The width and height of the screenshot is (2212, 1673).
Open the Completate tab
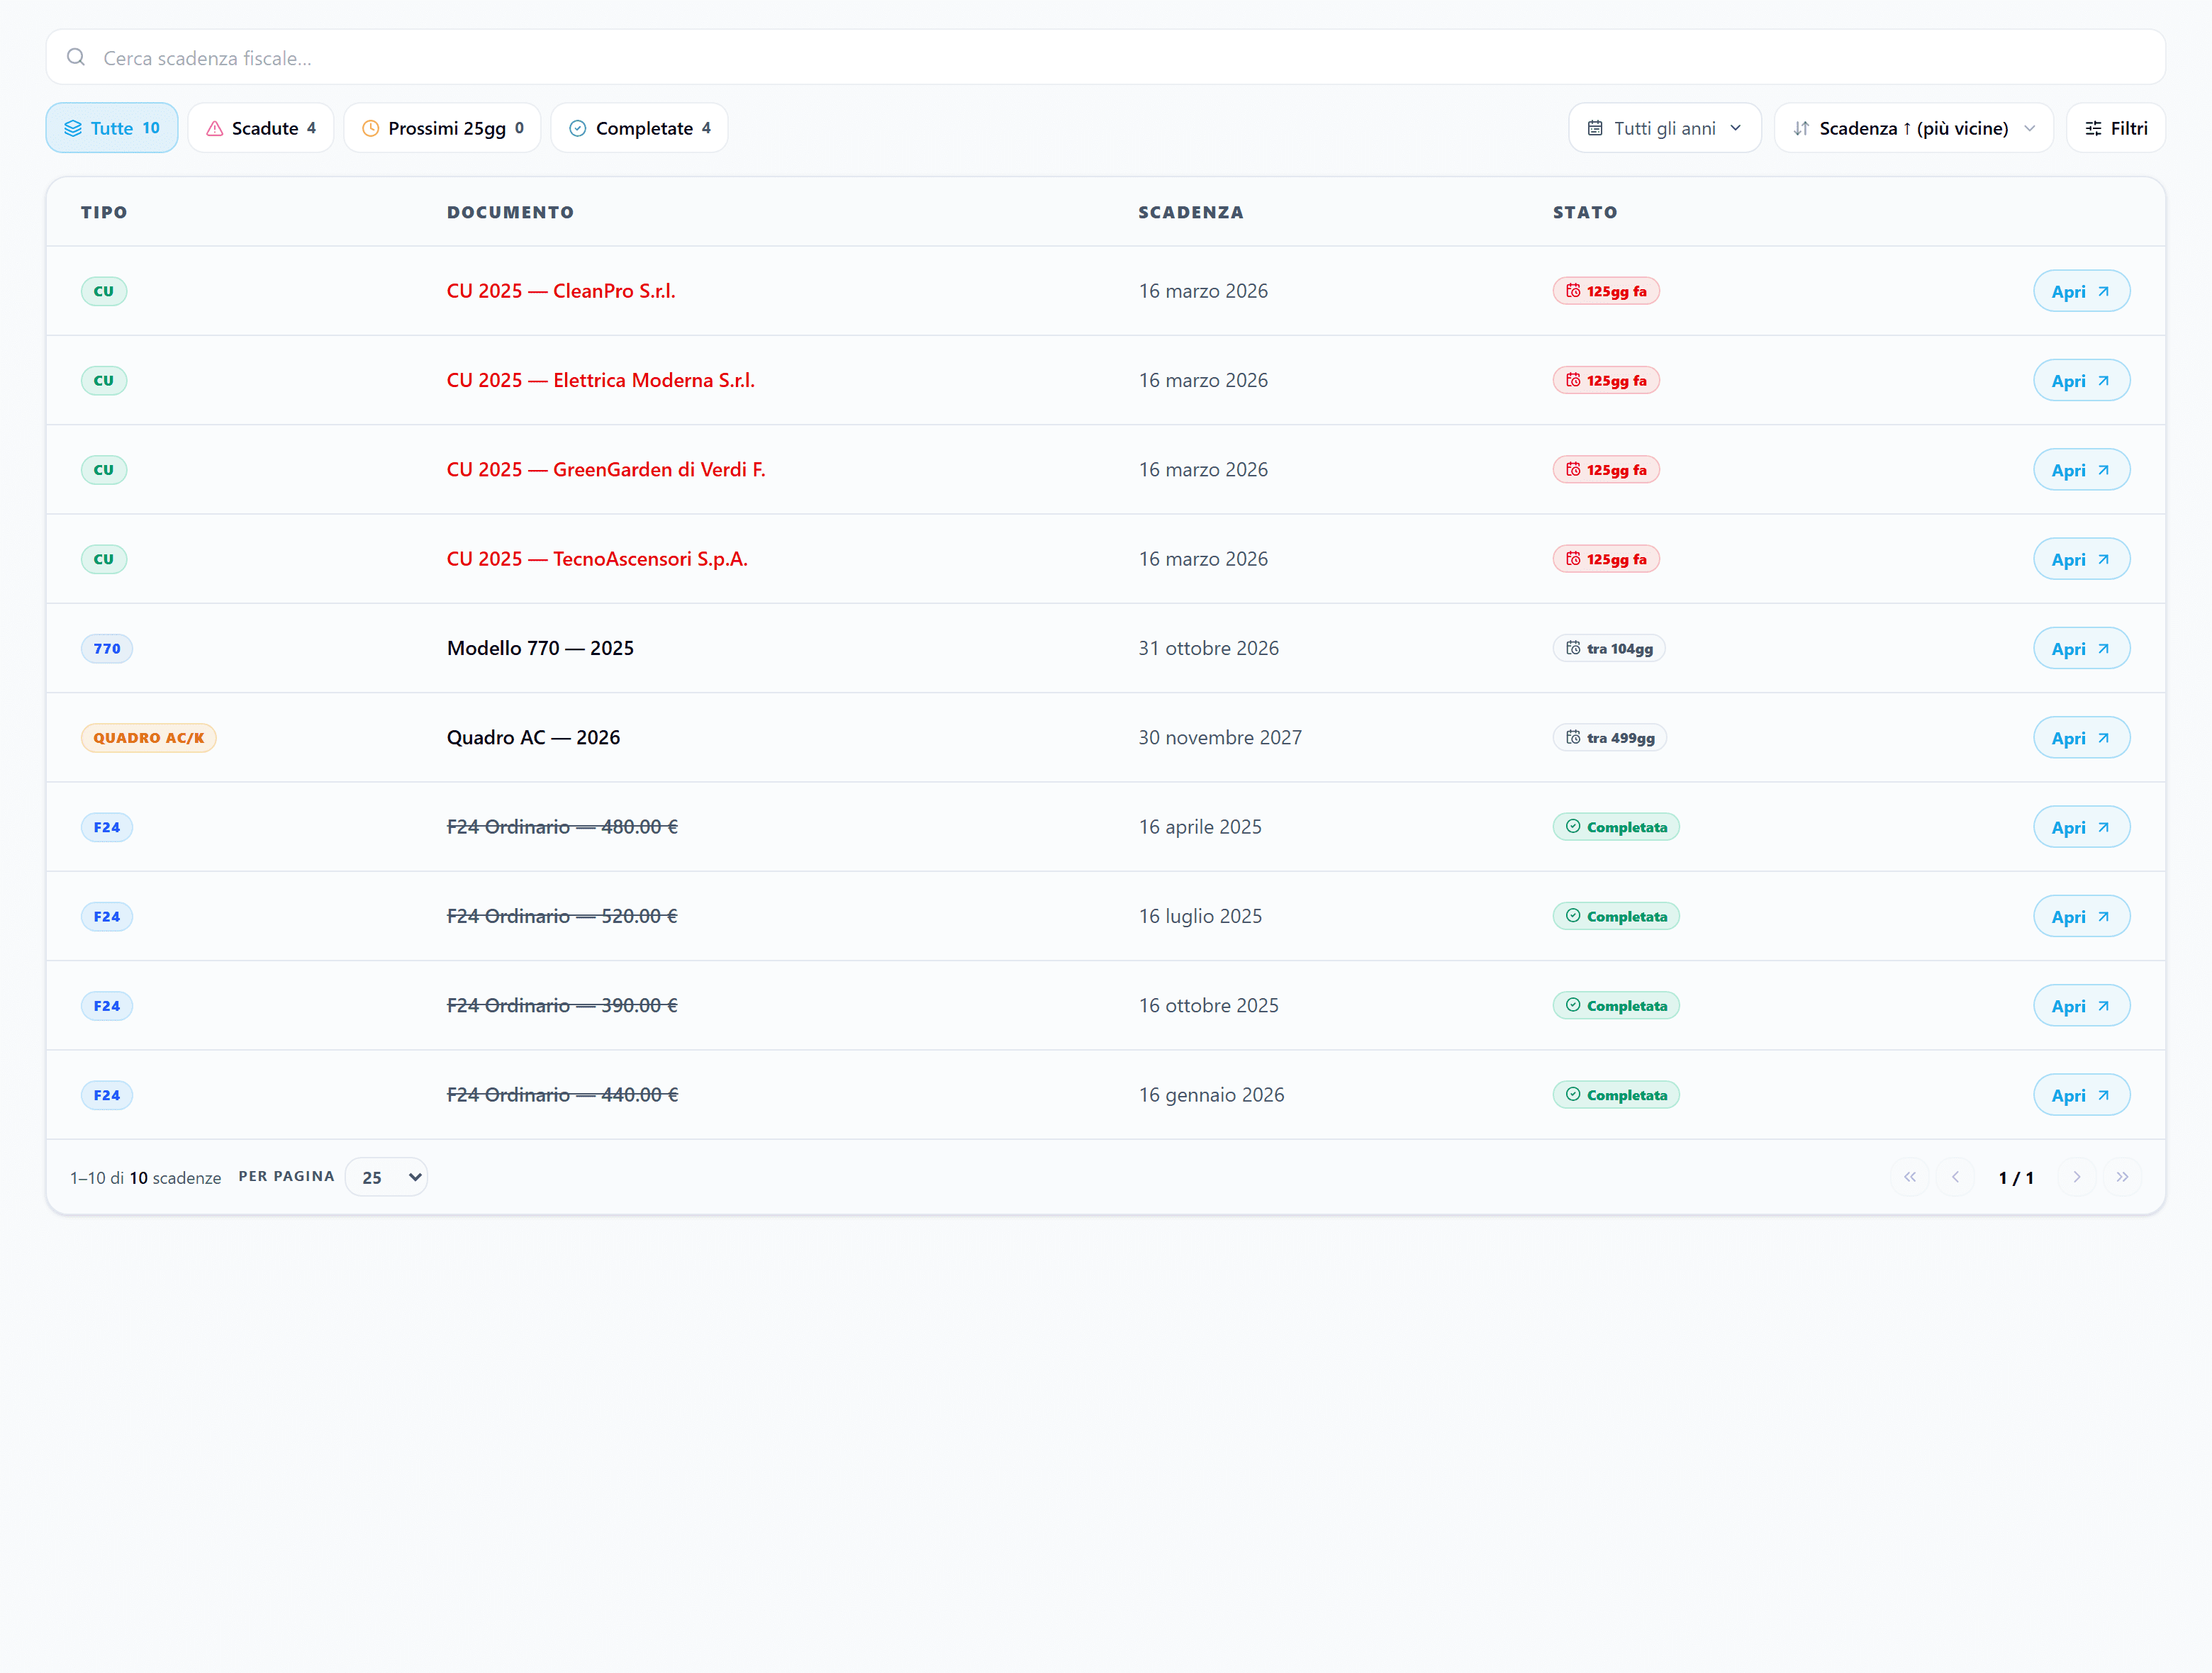tap(639, 128)
